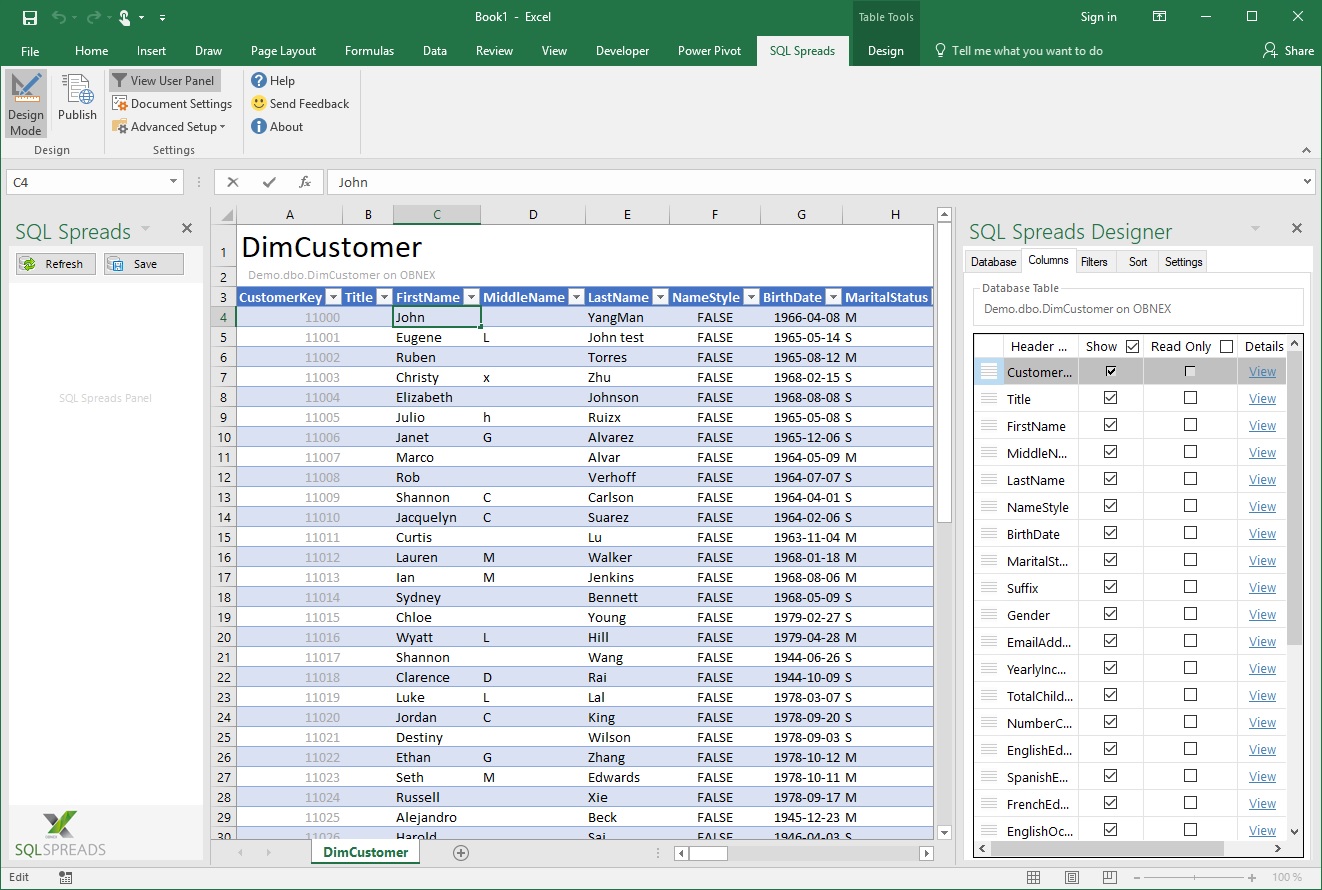Click the Help icon
This screenshot has width=1322, height=890.
pos(259,81)
